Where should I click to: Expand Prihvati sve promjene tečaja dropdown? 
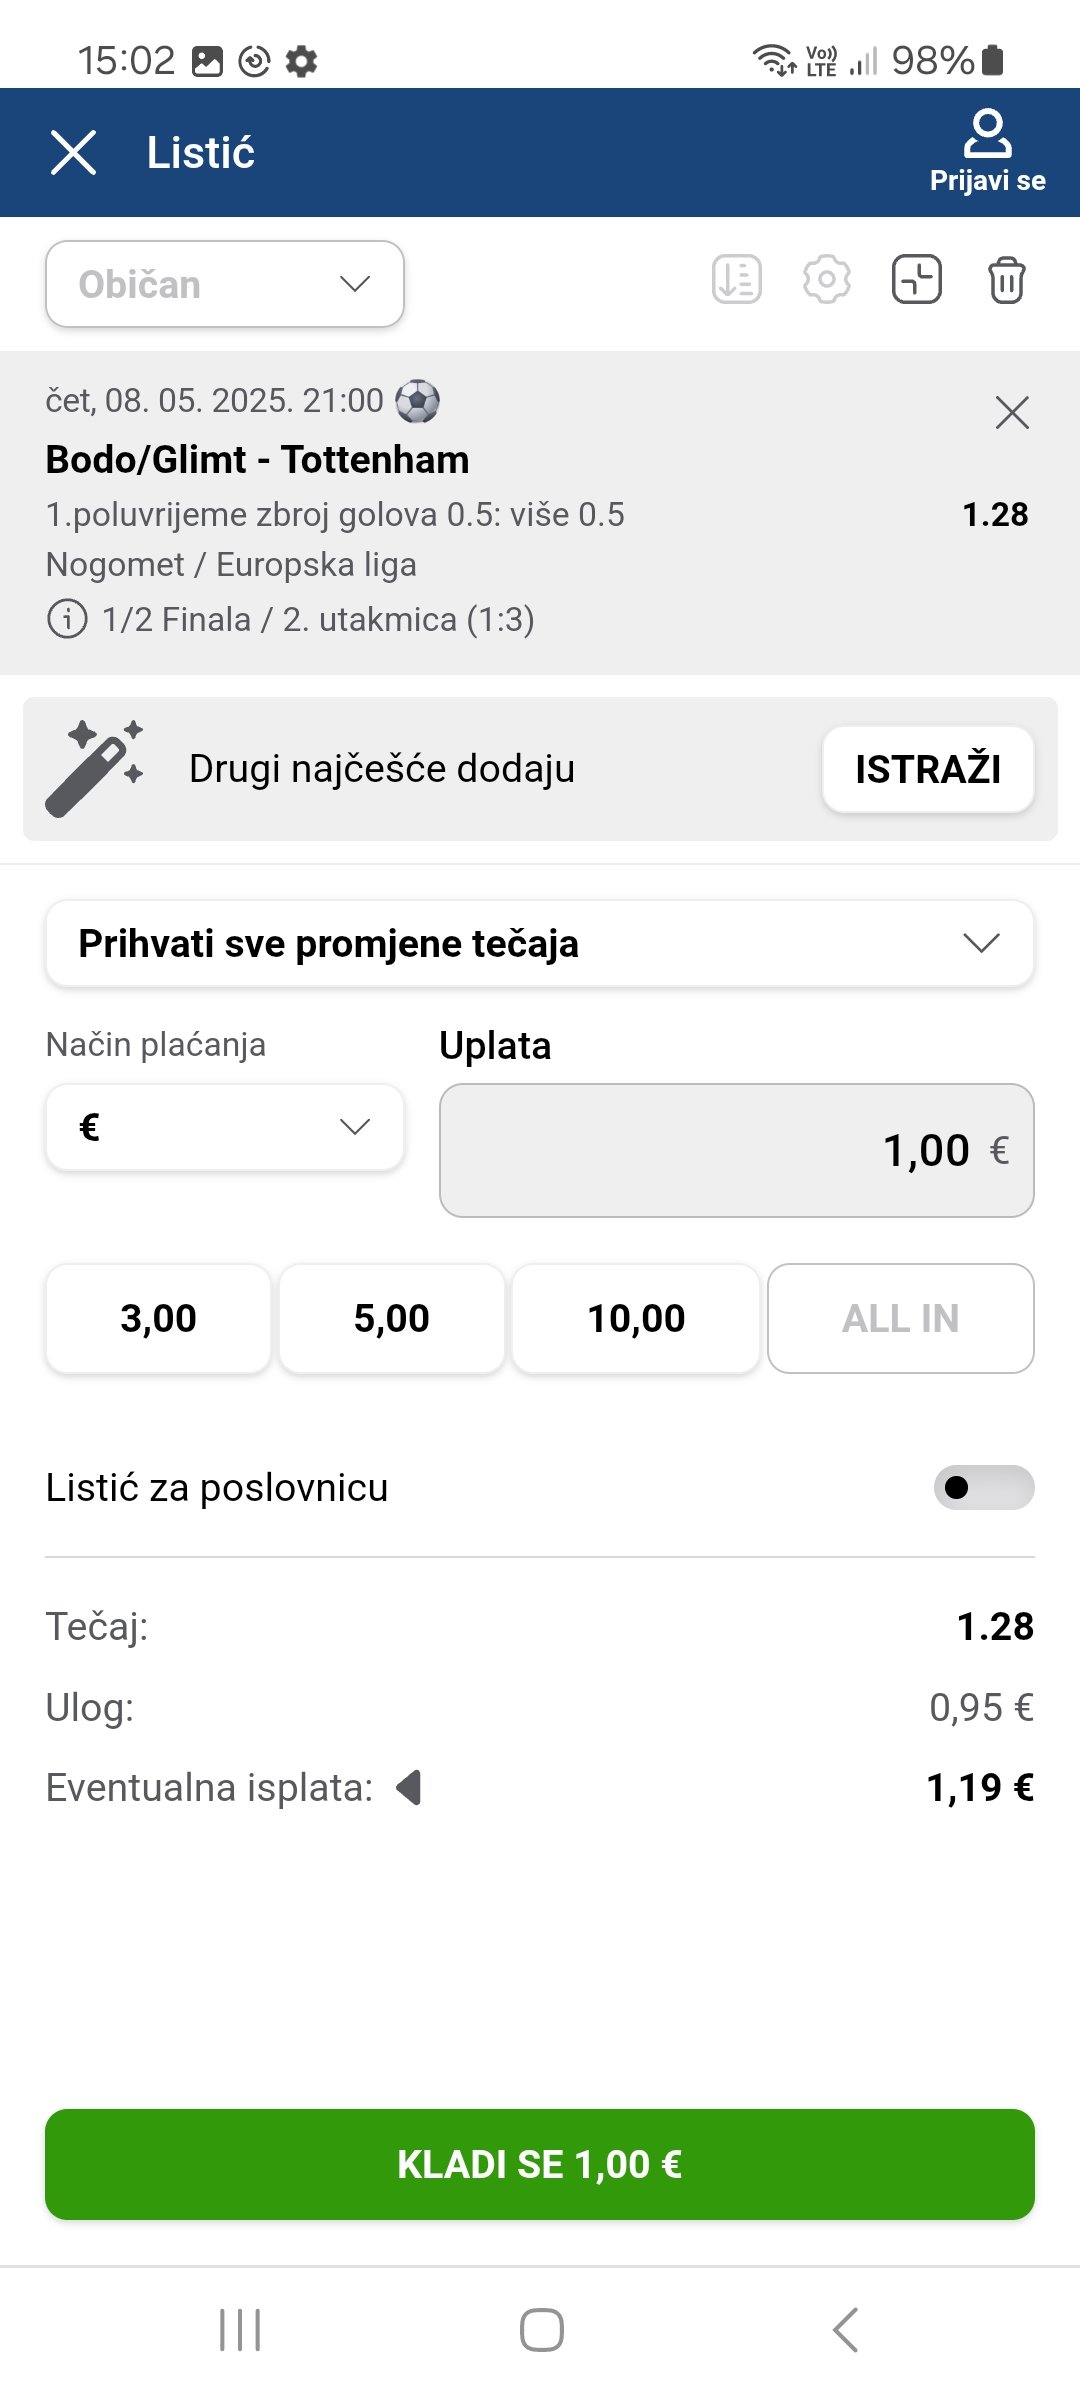point(540,943)
